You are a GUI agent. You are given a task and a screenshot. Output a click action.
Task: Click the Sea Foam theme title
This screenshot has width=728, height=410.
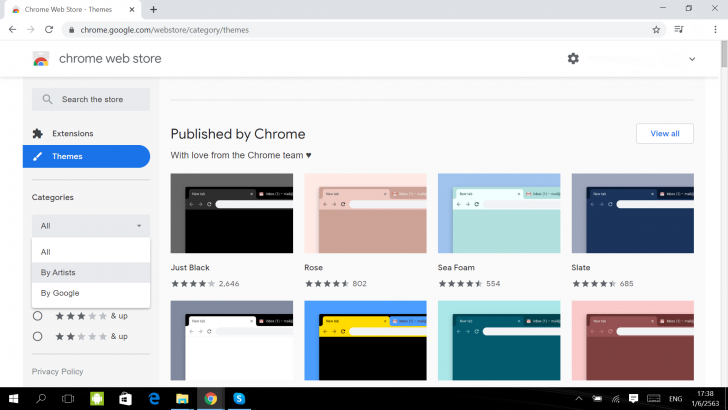click(456, 267)
